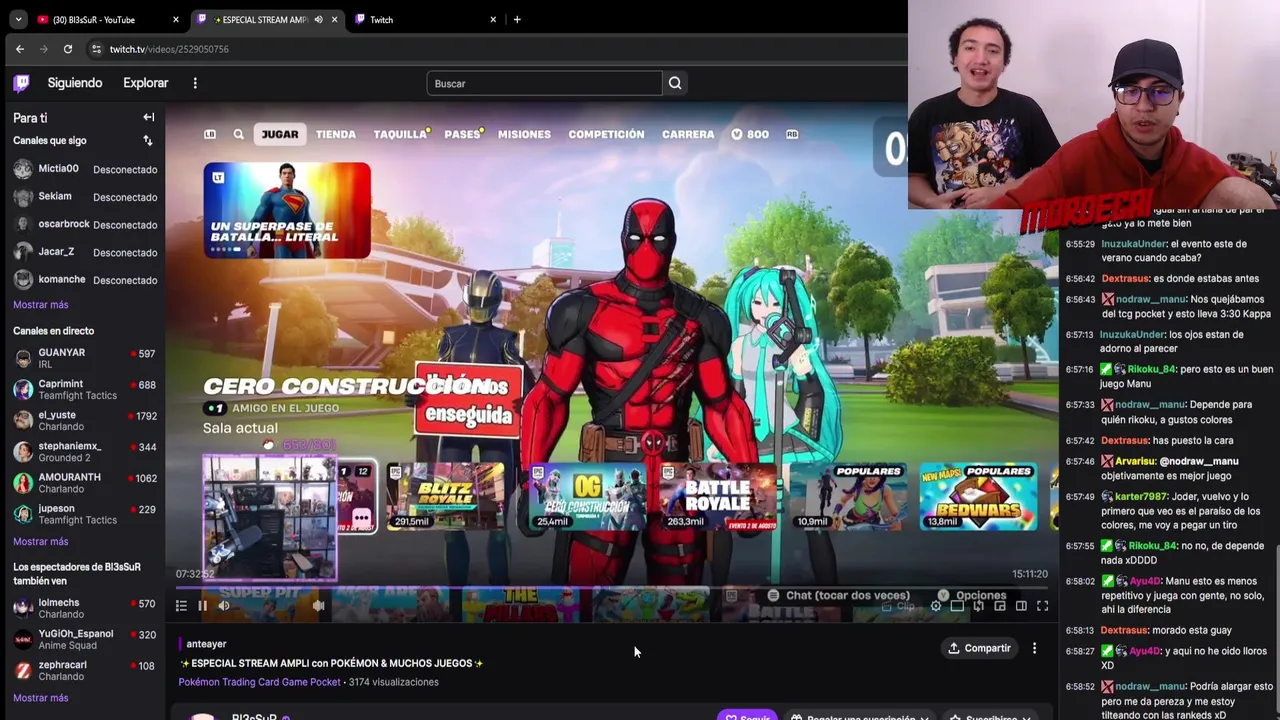Expand Mostrar más under viewers also watch
The height and width of the screenshot is (720, 1280).
tap(41, 697)
